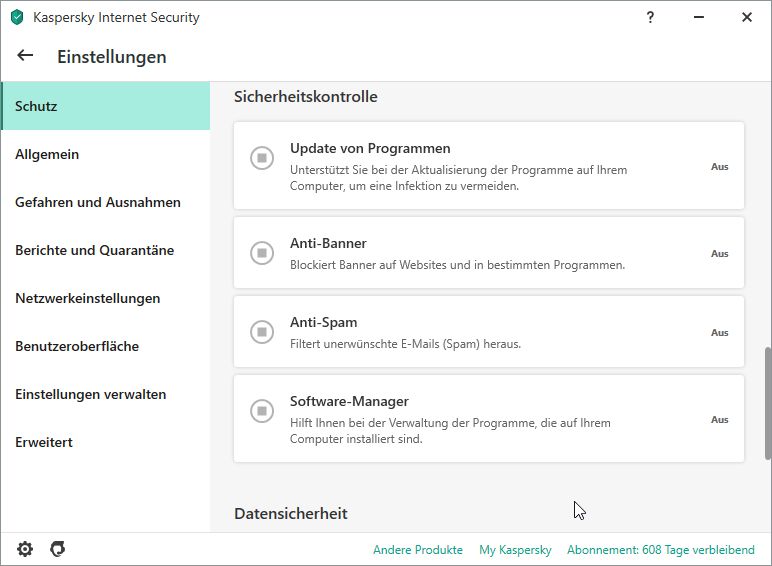The height and width of the screenshot is (566, 772).
Task: Enable the Anti-Banner component switch
Action: point(261,253)
